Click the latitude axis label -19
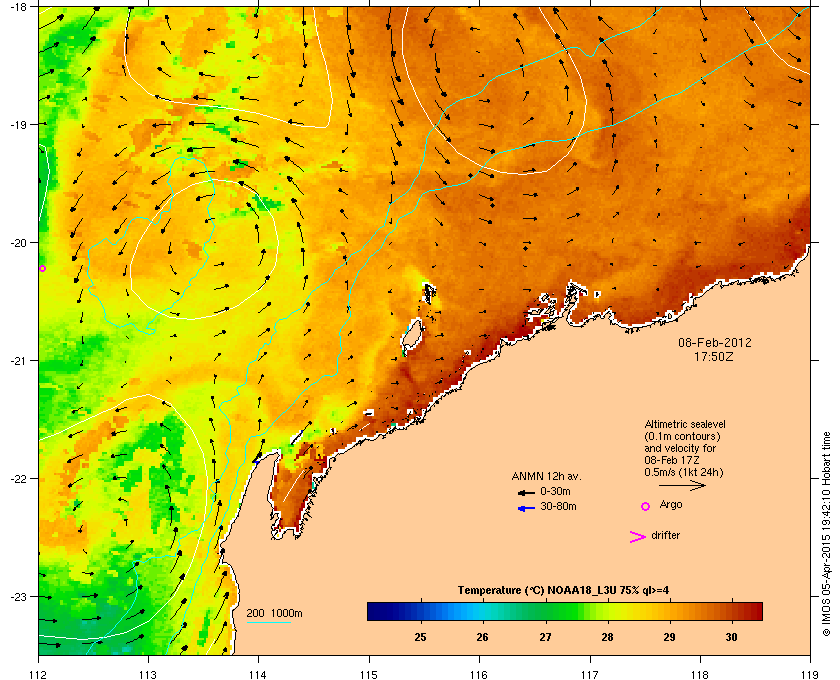Viewport: 840px width, 680px height. click(x=18, y=124)
